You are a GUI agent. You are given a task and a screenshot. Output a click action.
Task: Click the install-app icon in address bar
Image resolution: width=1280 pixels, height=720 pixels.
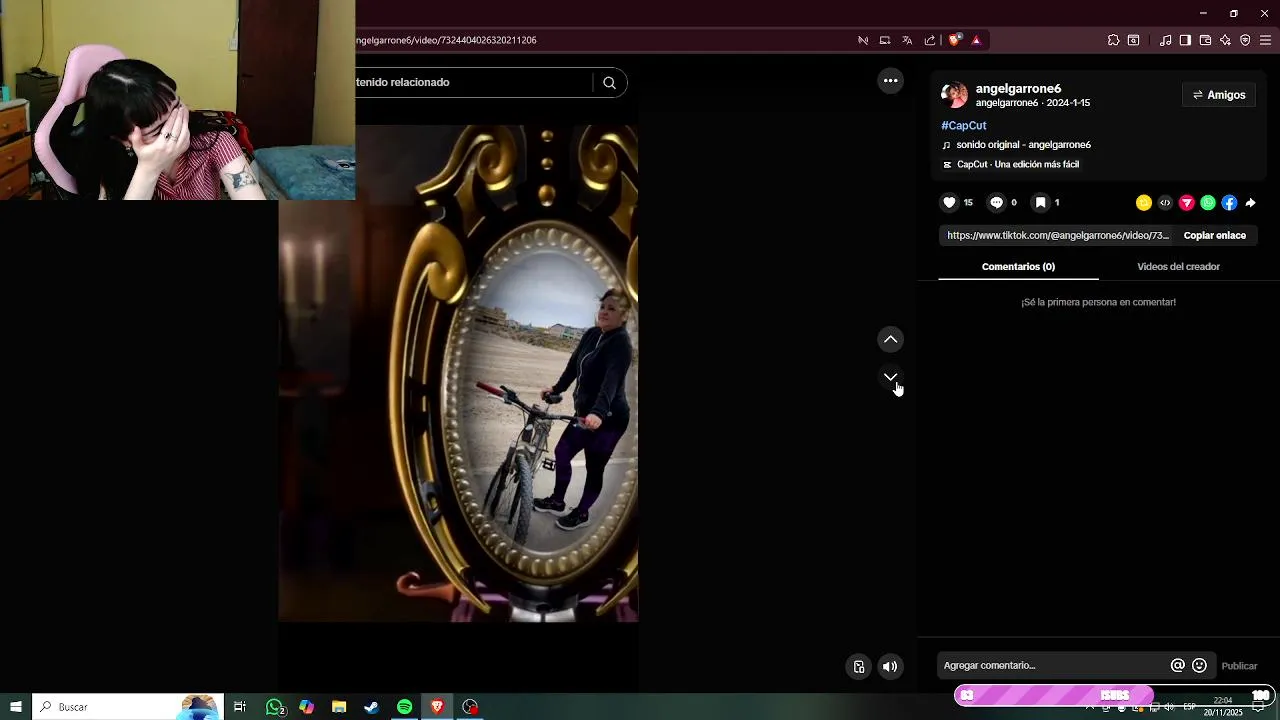tap(885, 40)
